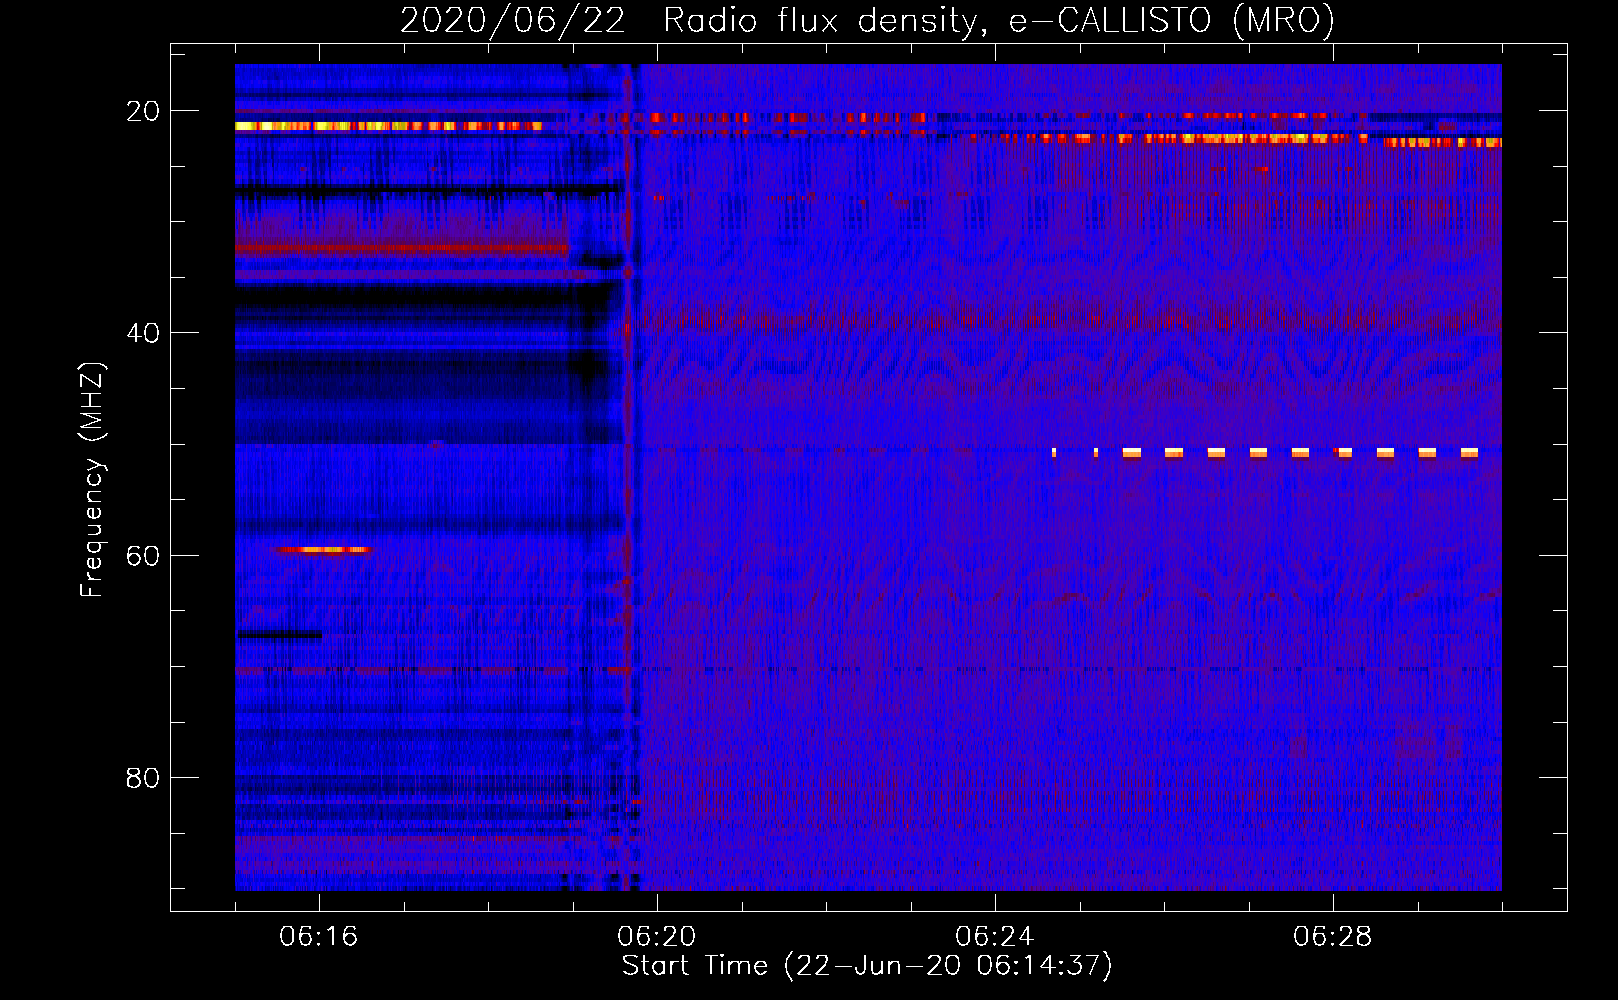Click the 06:28 time tick label
Screen dimensions: 1618x1000
[x=1333, y=937]
